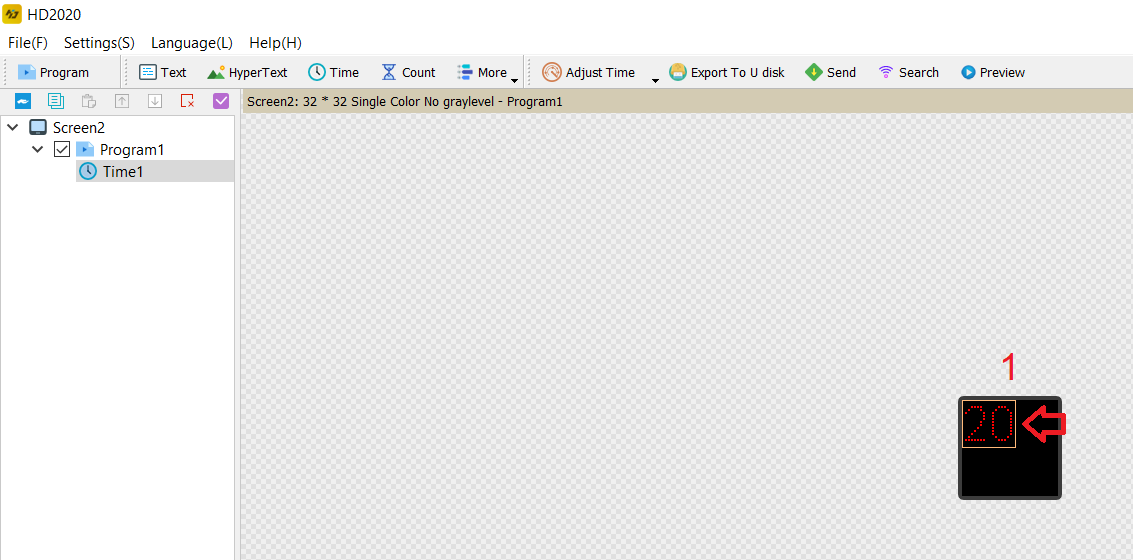The width and height of the screenshot is (1133, 560).
Task: Click the Text tool icon
Action: point(148,72)
